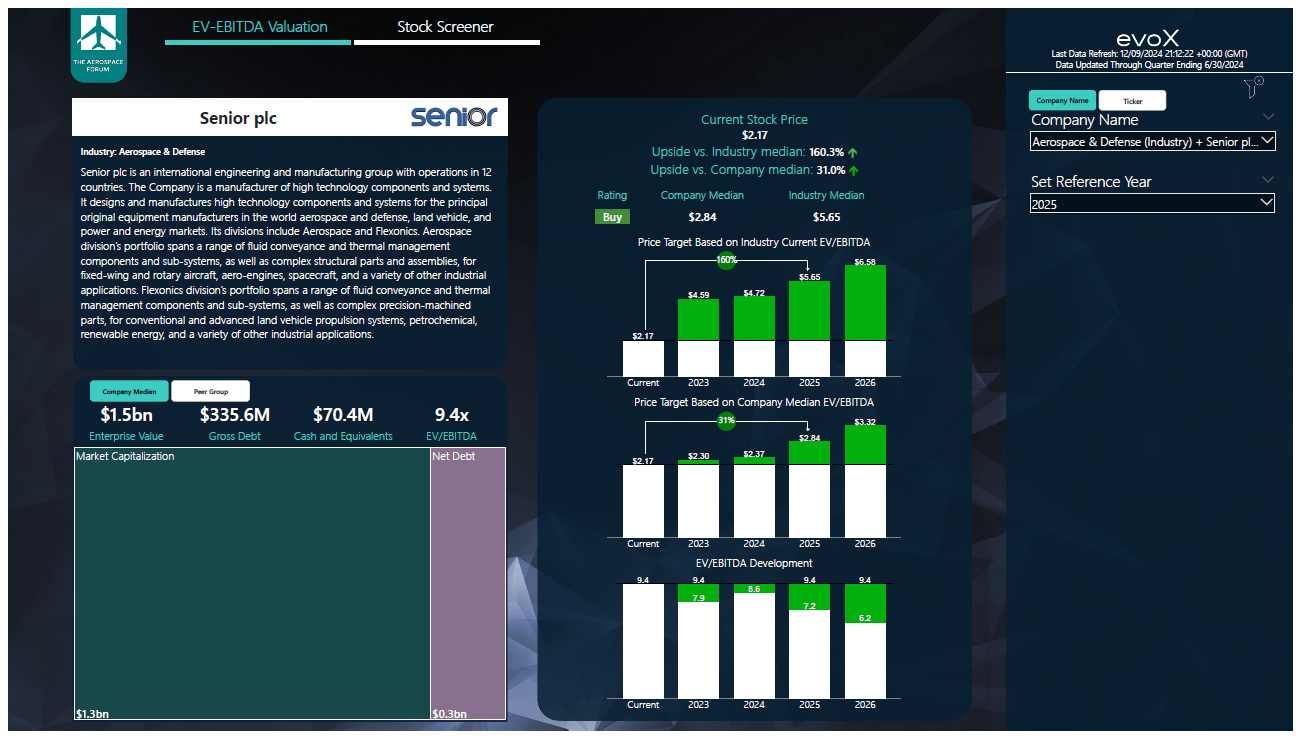Click the Buy rating badge

(612, 216)
